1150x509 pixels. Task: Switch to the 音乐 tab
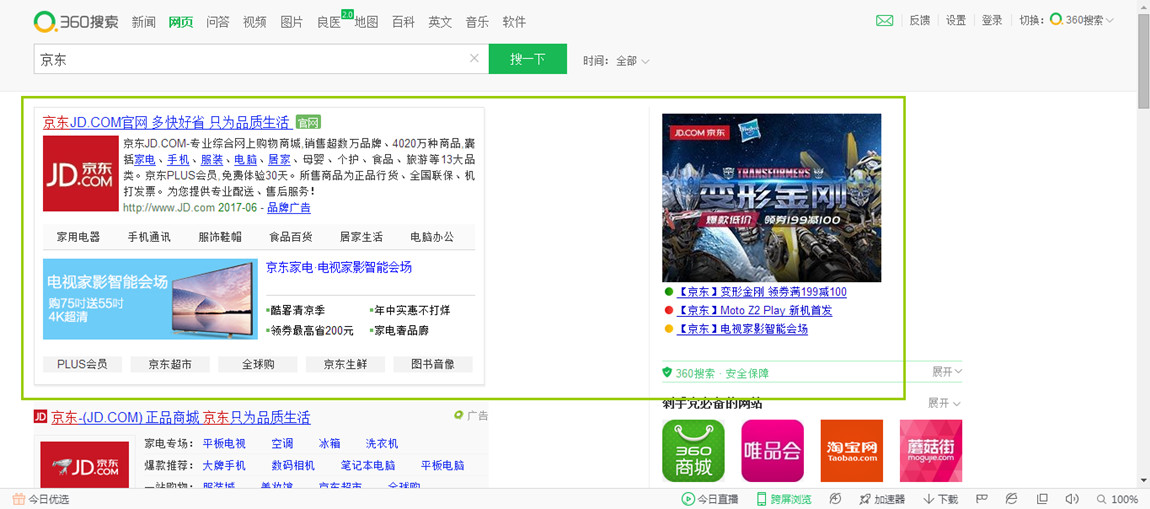tap(477, 22)
